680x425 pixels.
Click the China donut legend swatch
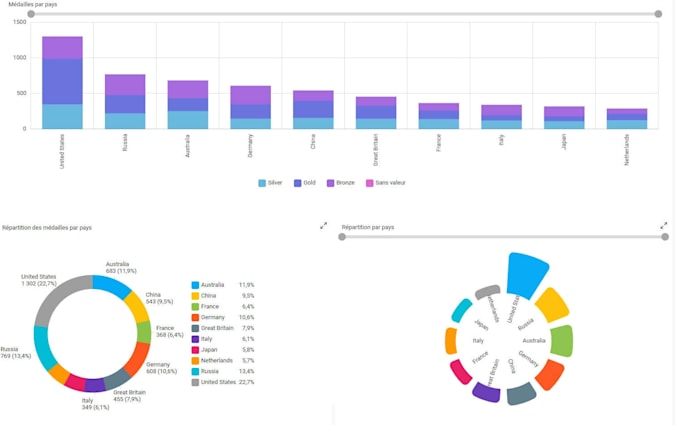pos(195,296)
